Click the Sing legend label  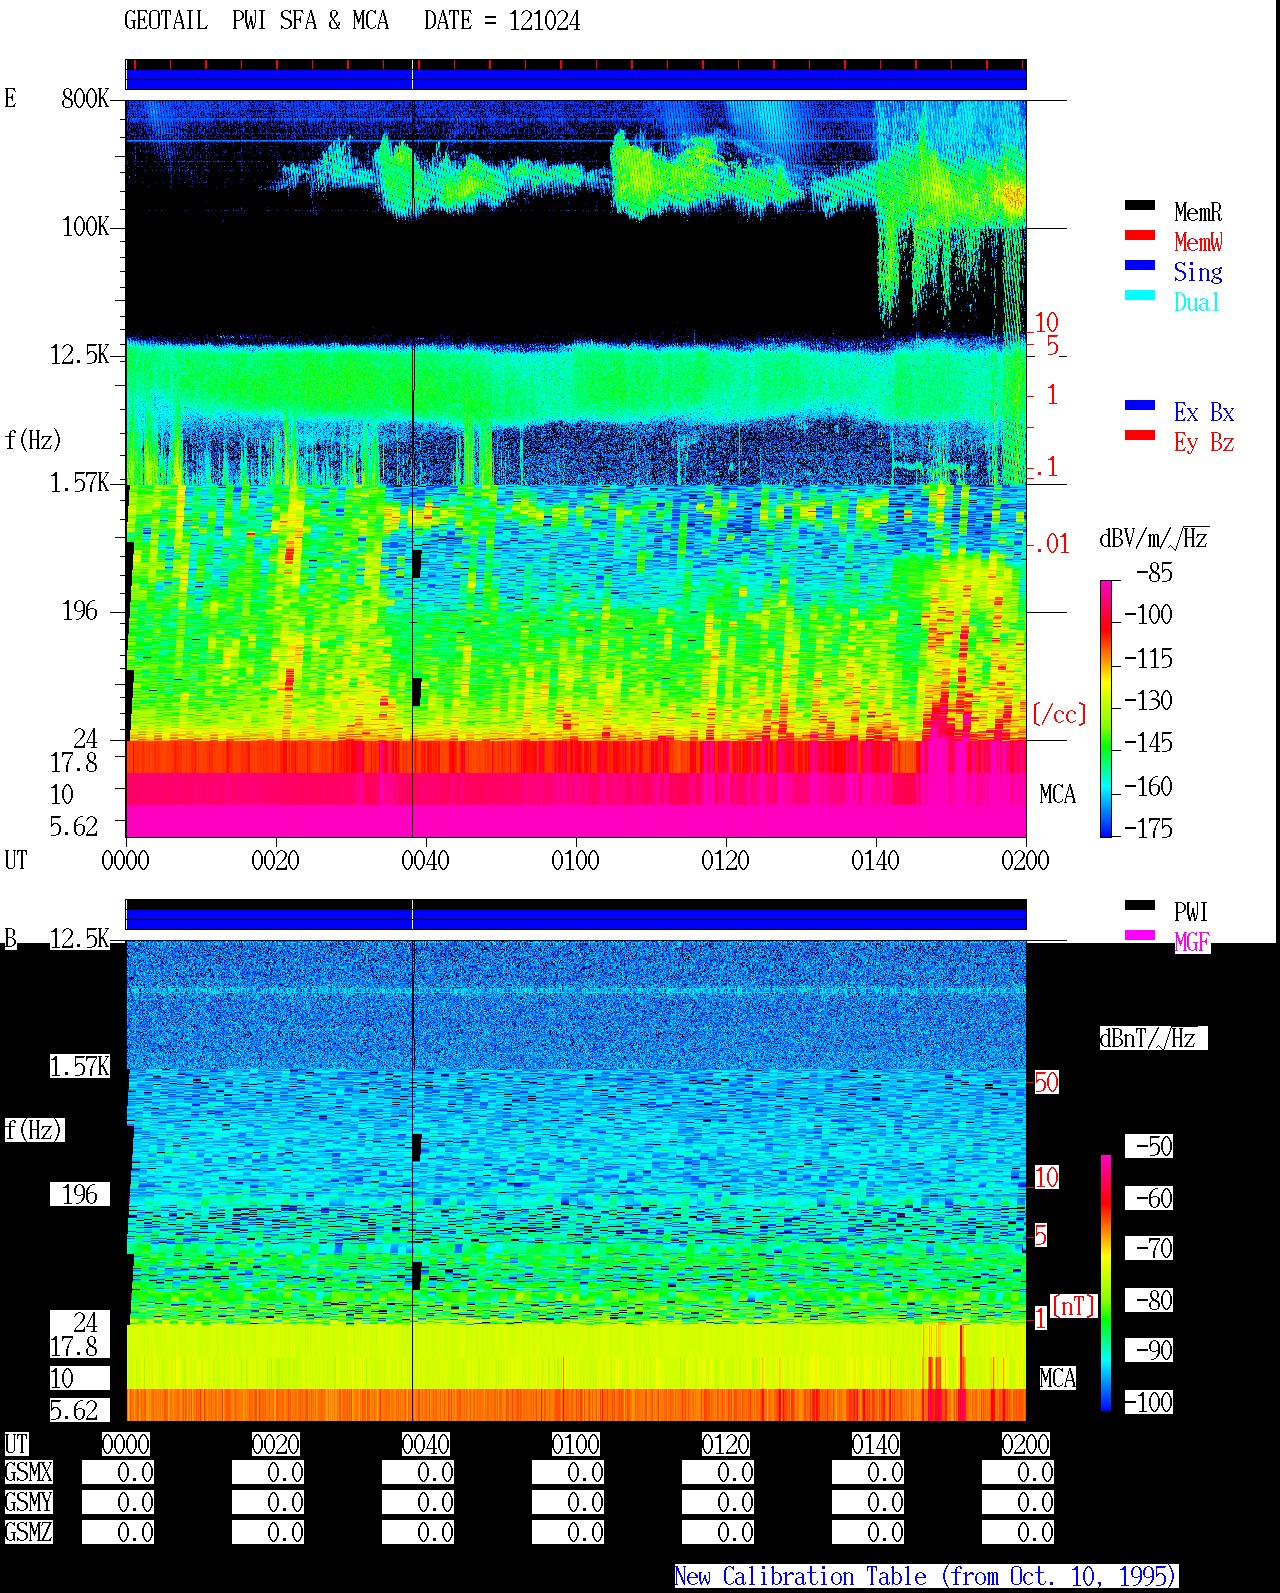coord(1198,272)
